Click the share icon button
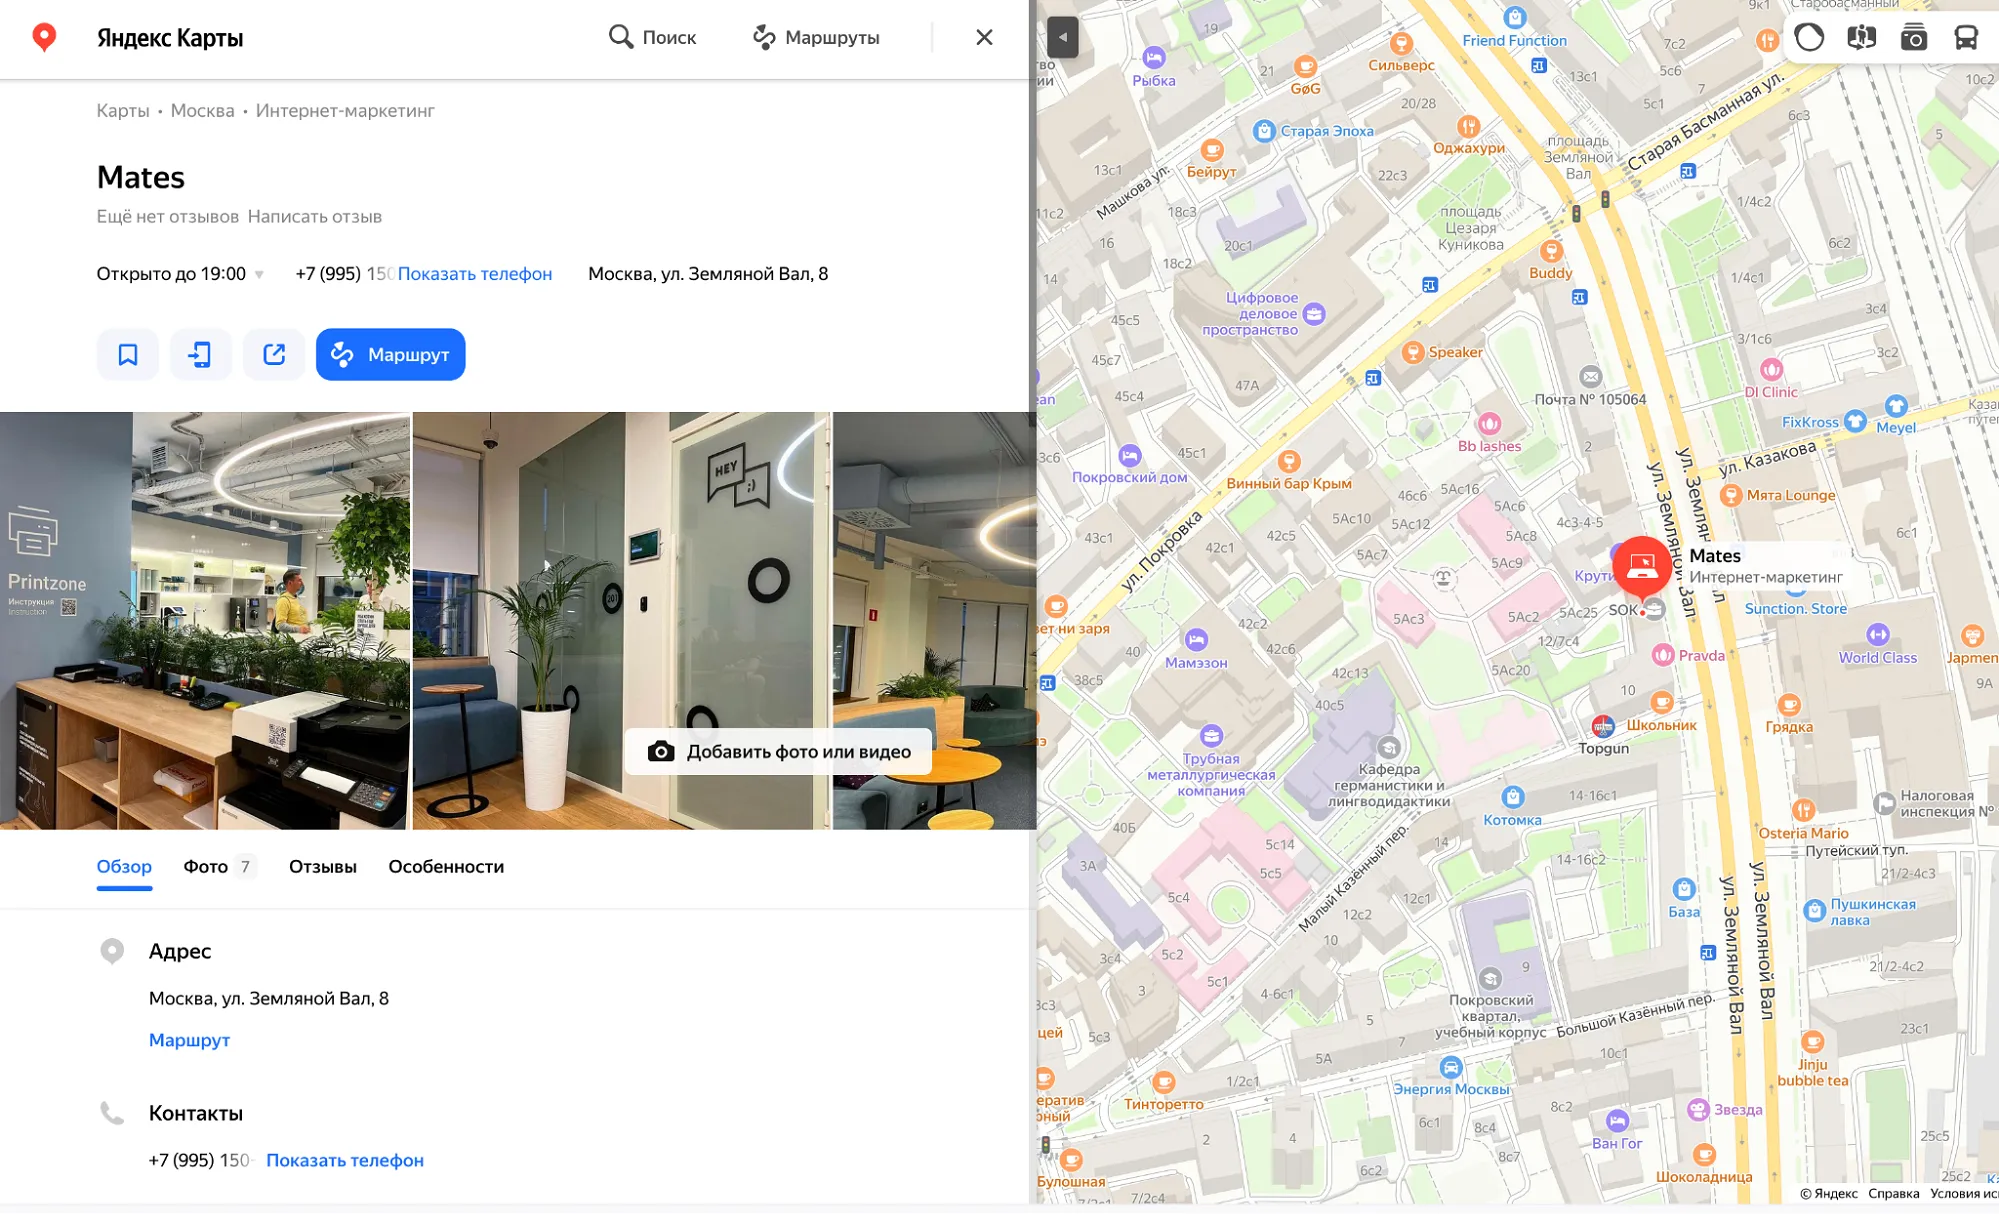Image resolution: width=1999 pixels, height=1215 pixels. [x=274, y=354]
